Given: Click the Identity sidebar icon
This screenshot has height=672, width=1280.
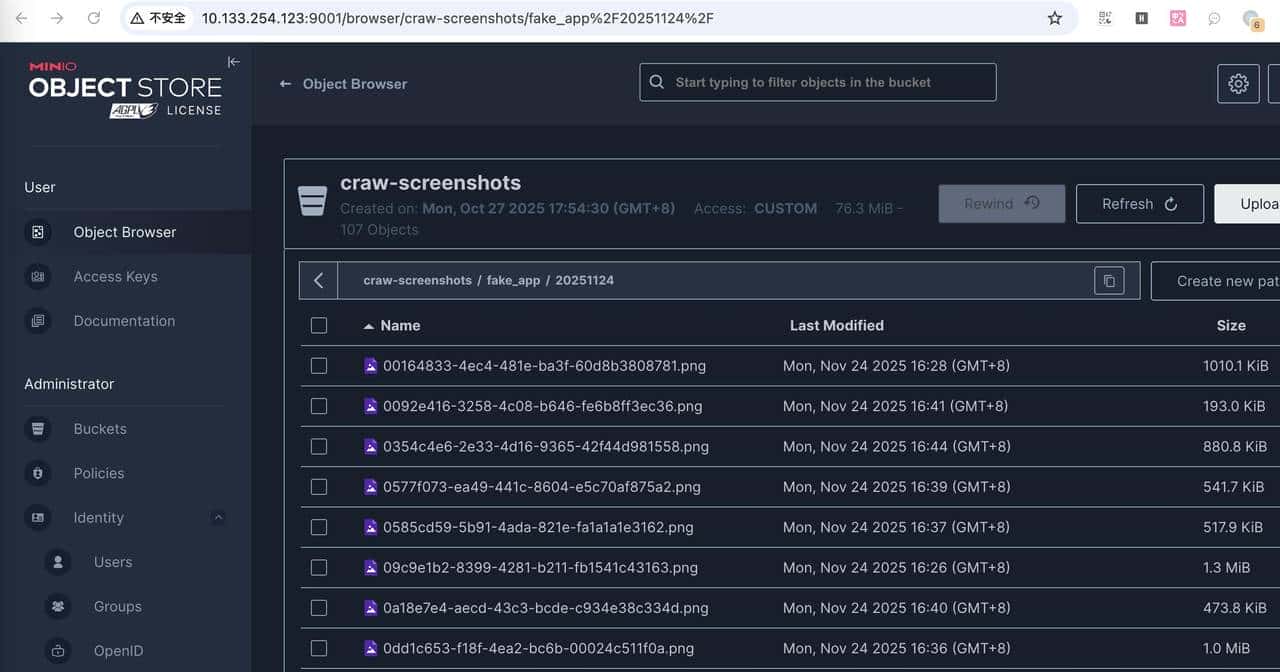Looking at the screenshot, I should 38,518.
